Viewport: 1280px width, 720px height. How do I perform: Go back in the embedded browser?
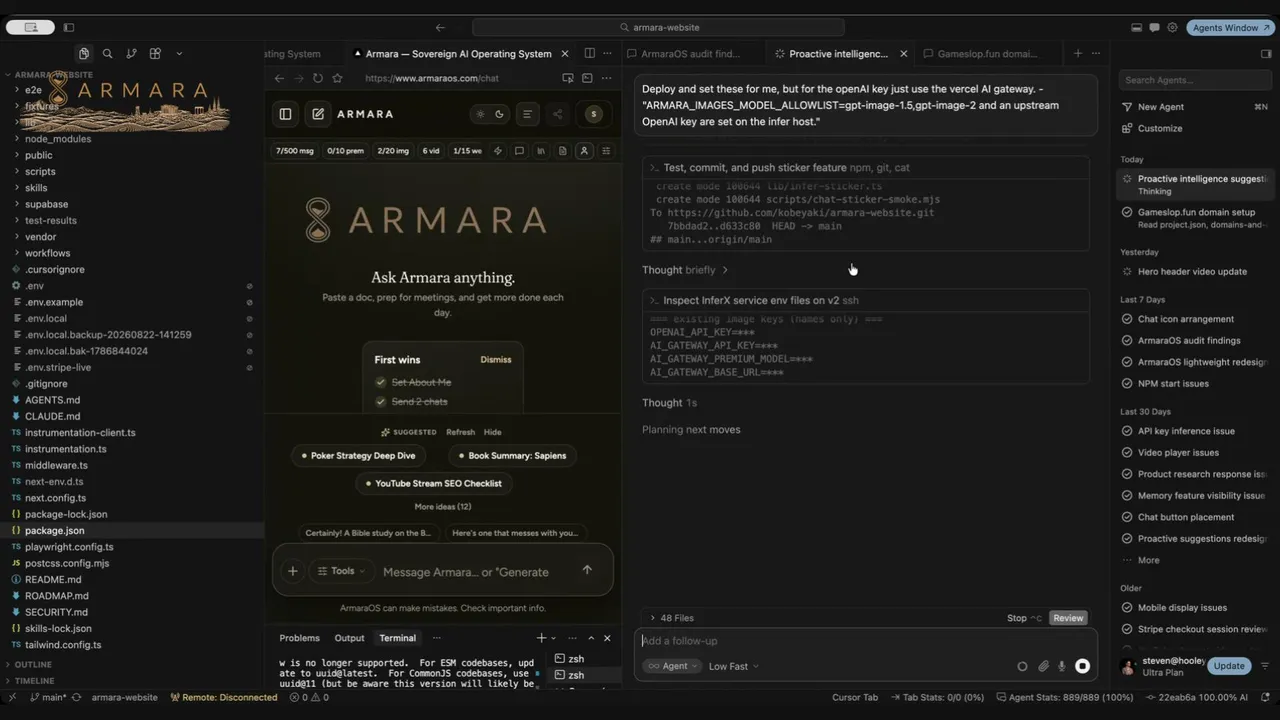(x=279, y=78)
